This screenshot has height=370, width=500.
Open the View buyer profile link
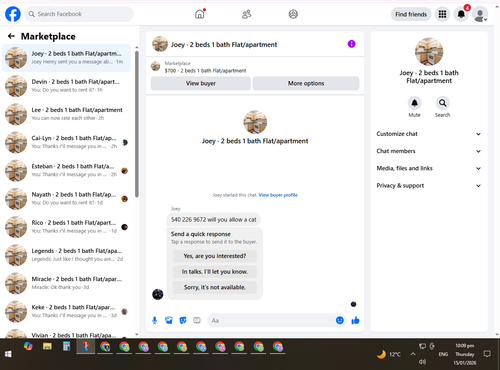[x=278, y=195]
